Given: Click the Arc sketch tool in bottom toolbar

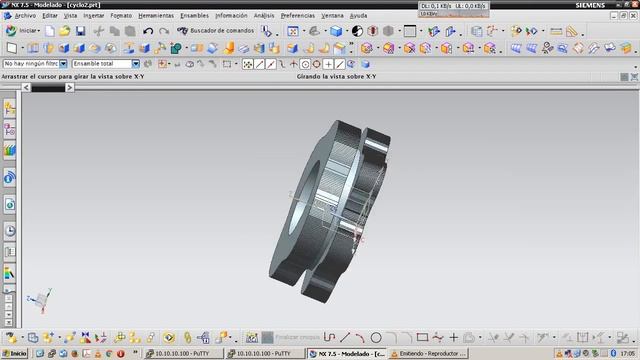Looking at the screenshot, I should [360, 338].
